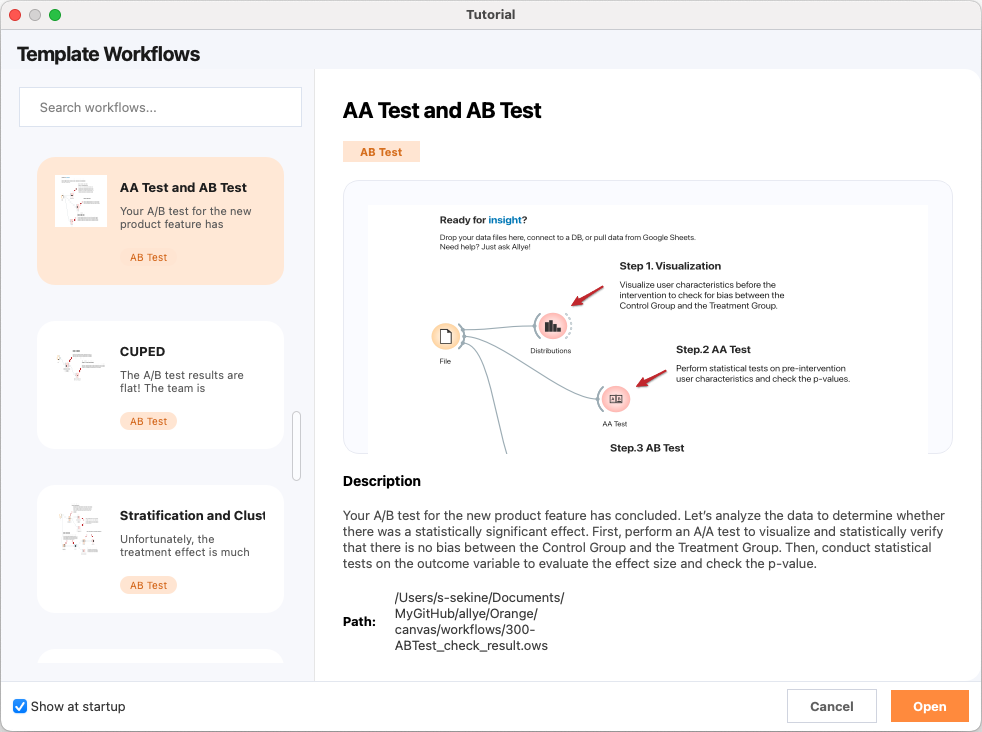Click the workflow list scrollbar
This screenshot has width=982, height=732.
297,445
